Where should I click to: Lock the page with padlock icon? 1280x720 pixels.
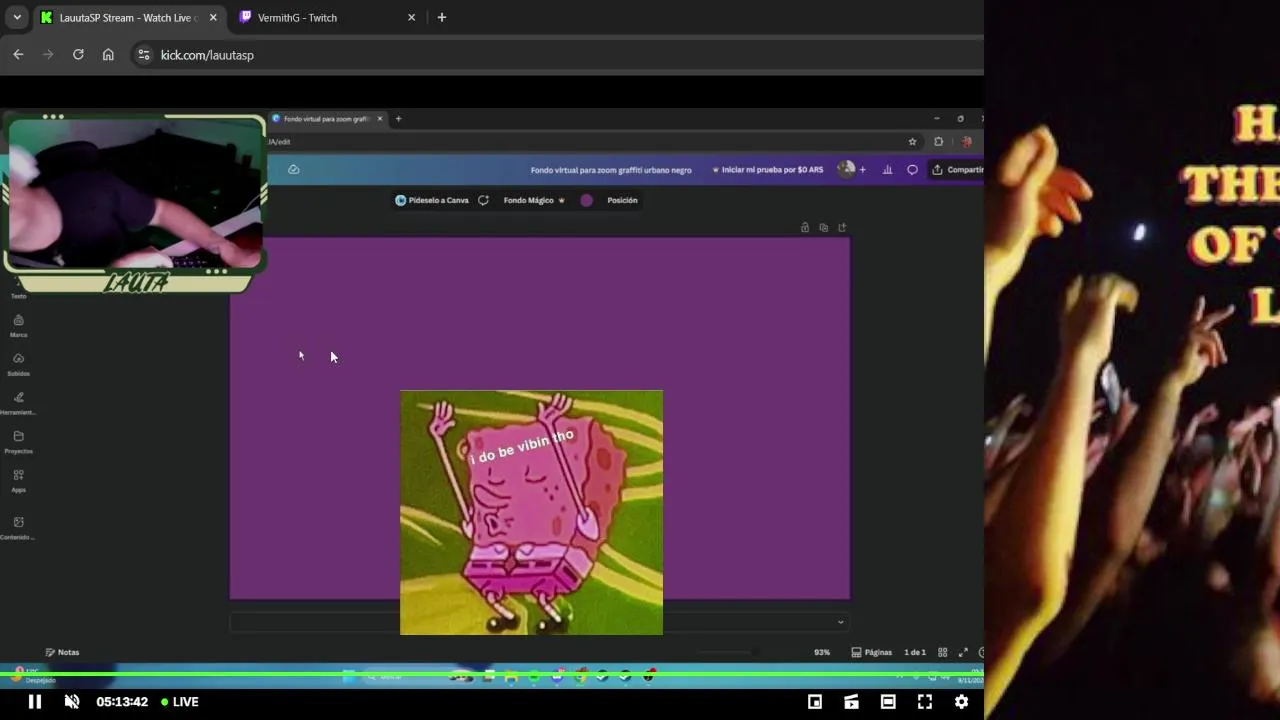point(805,228)
